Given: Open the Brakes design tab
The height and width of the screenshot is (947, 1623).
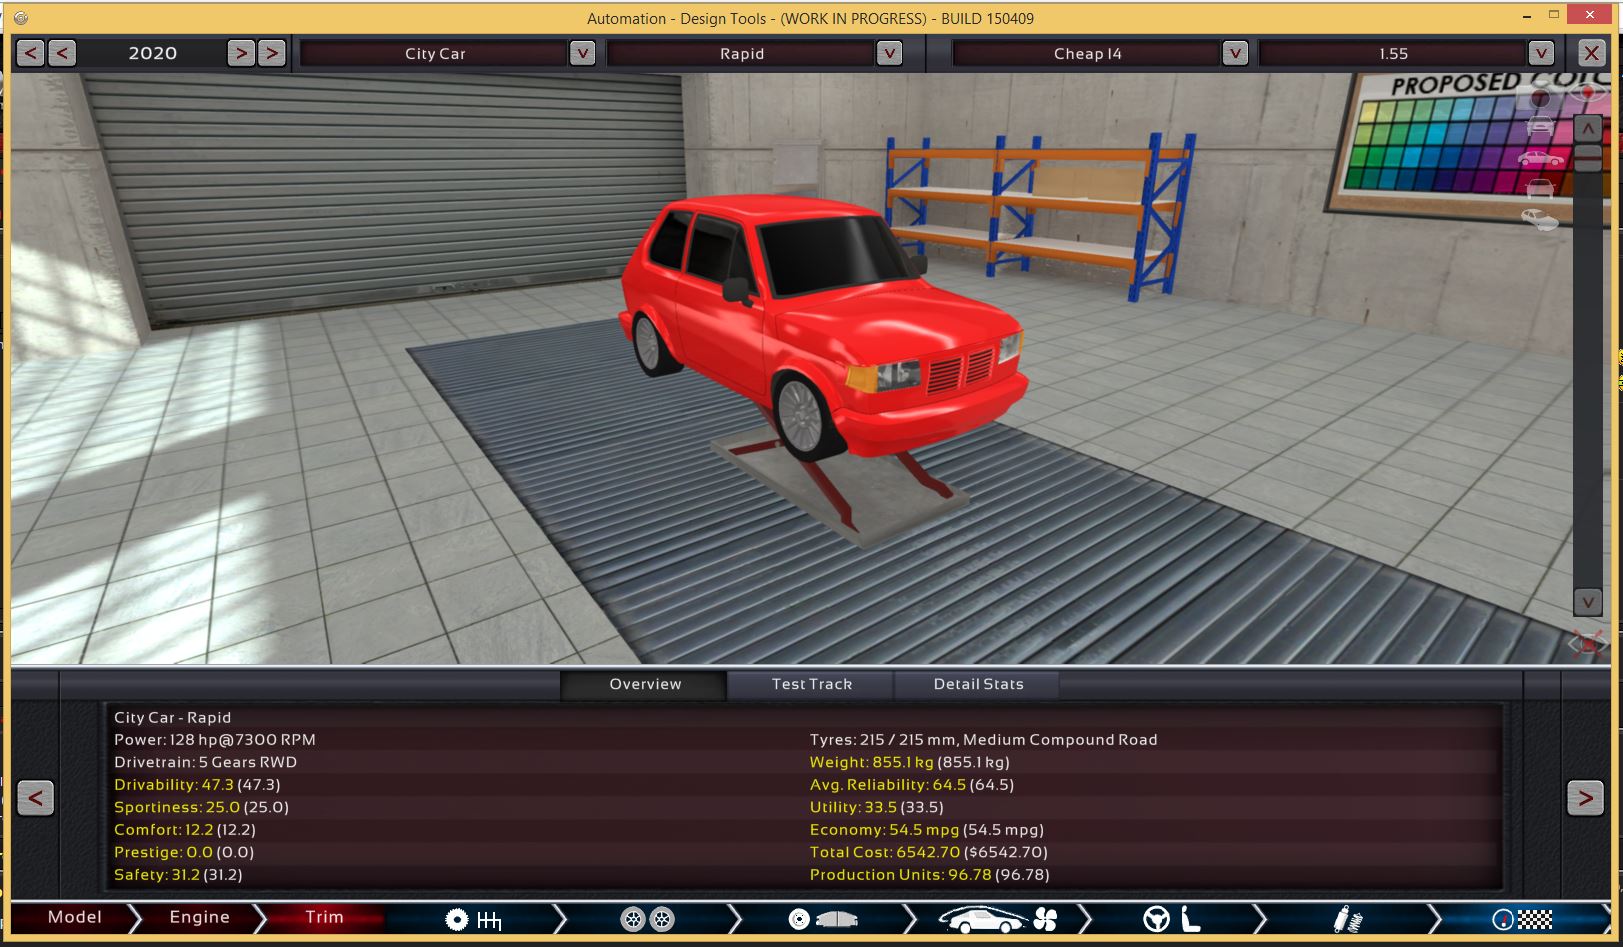Looking at the screenshot, I should 823,919.
